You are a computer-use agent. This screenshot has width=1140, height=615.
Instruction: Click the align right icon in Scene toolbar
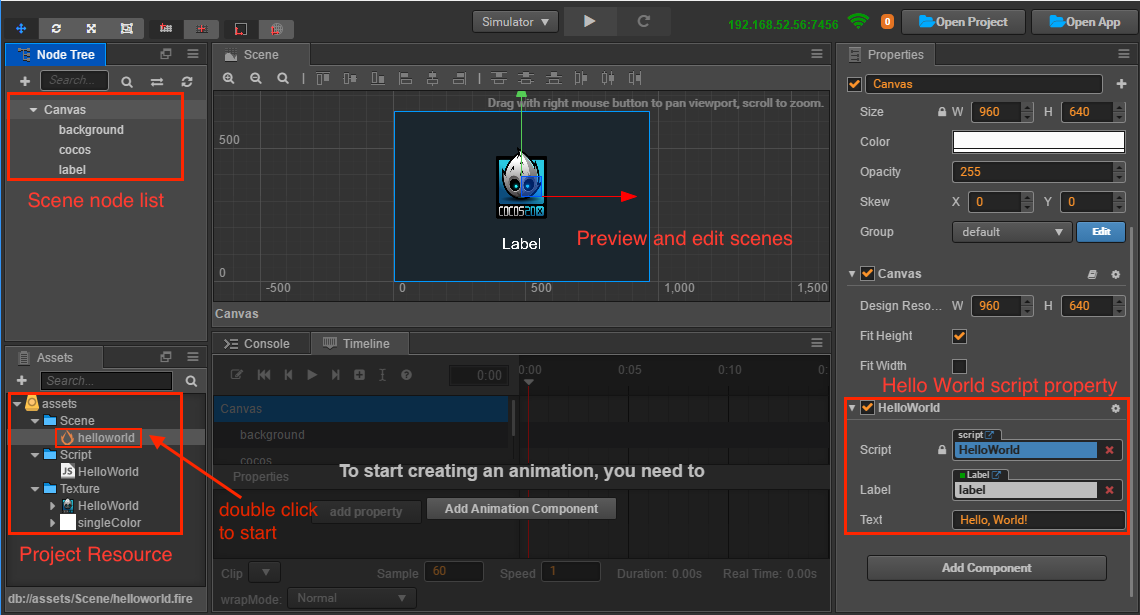pos(459,78)
